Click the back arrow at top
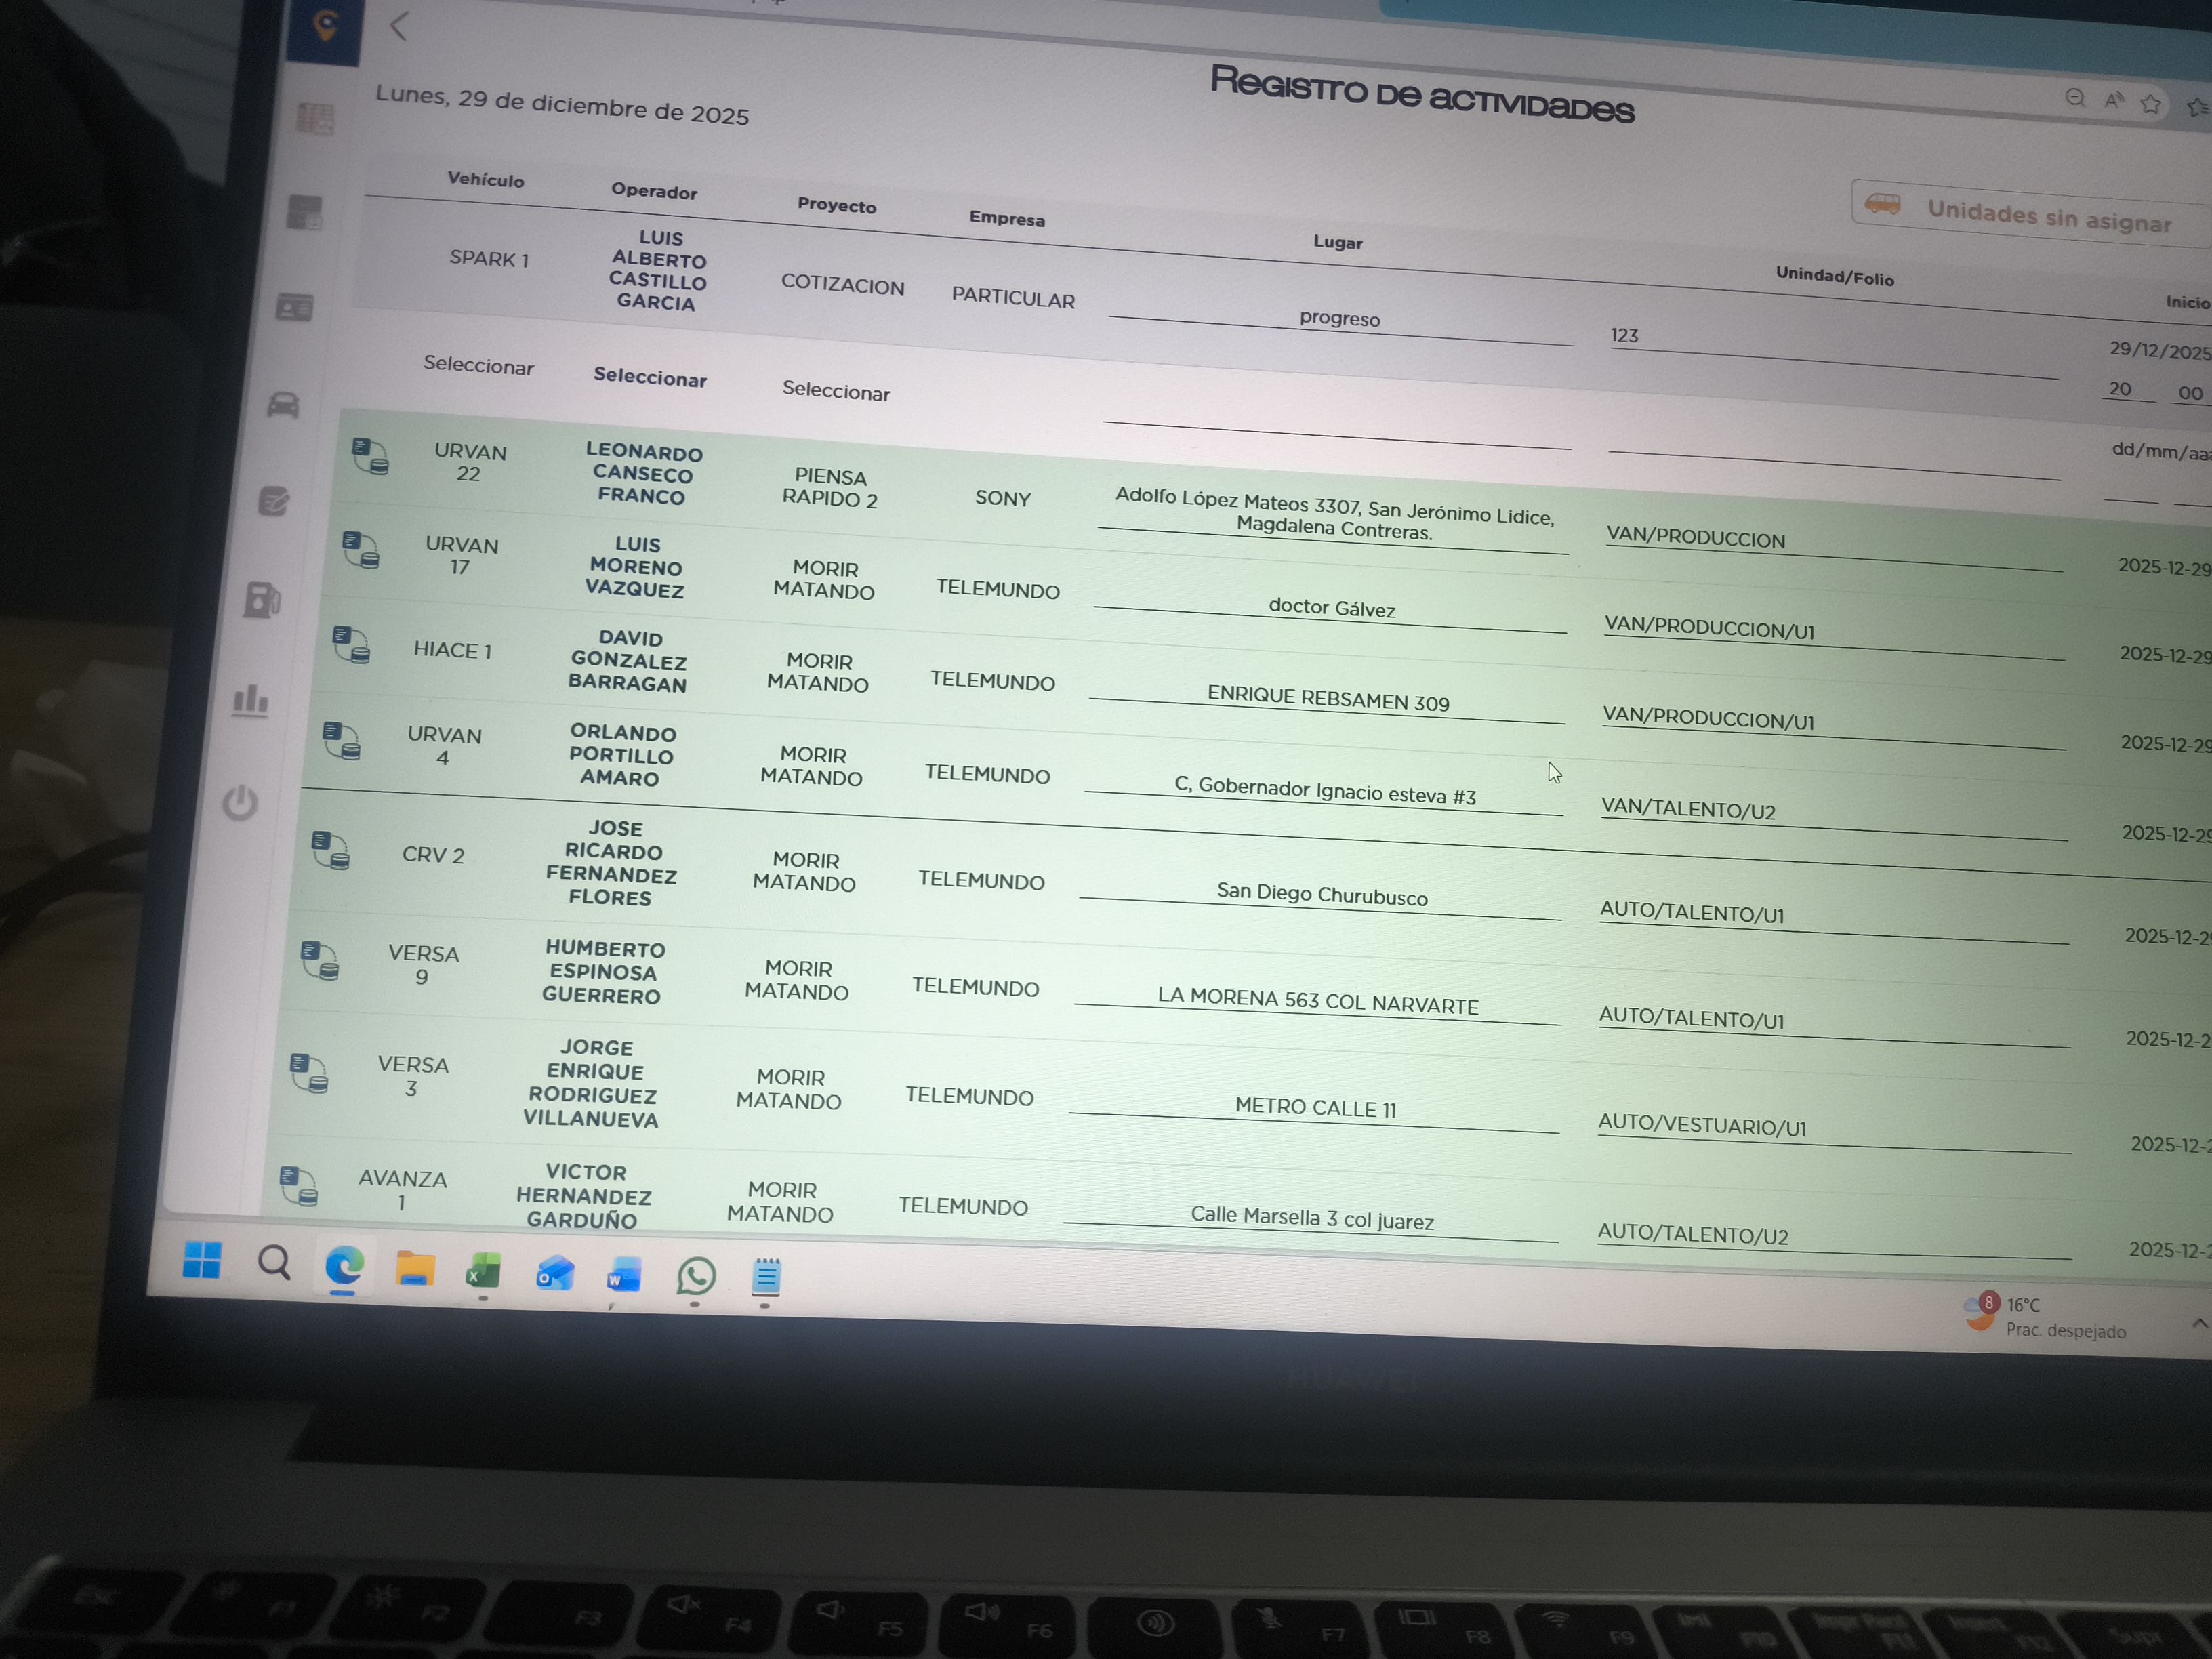This screenshot has width=2212, height=1659. coord(399,26)
